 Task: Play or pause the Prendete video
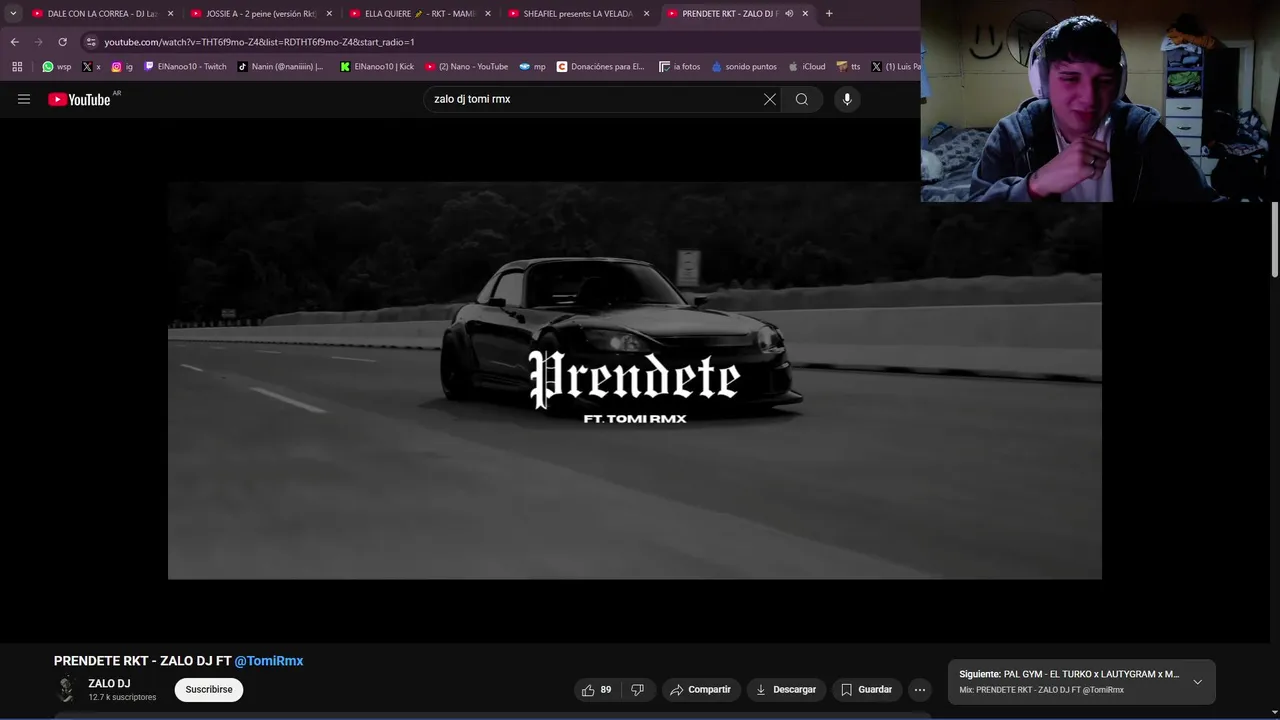[634, 380]
